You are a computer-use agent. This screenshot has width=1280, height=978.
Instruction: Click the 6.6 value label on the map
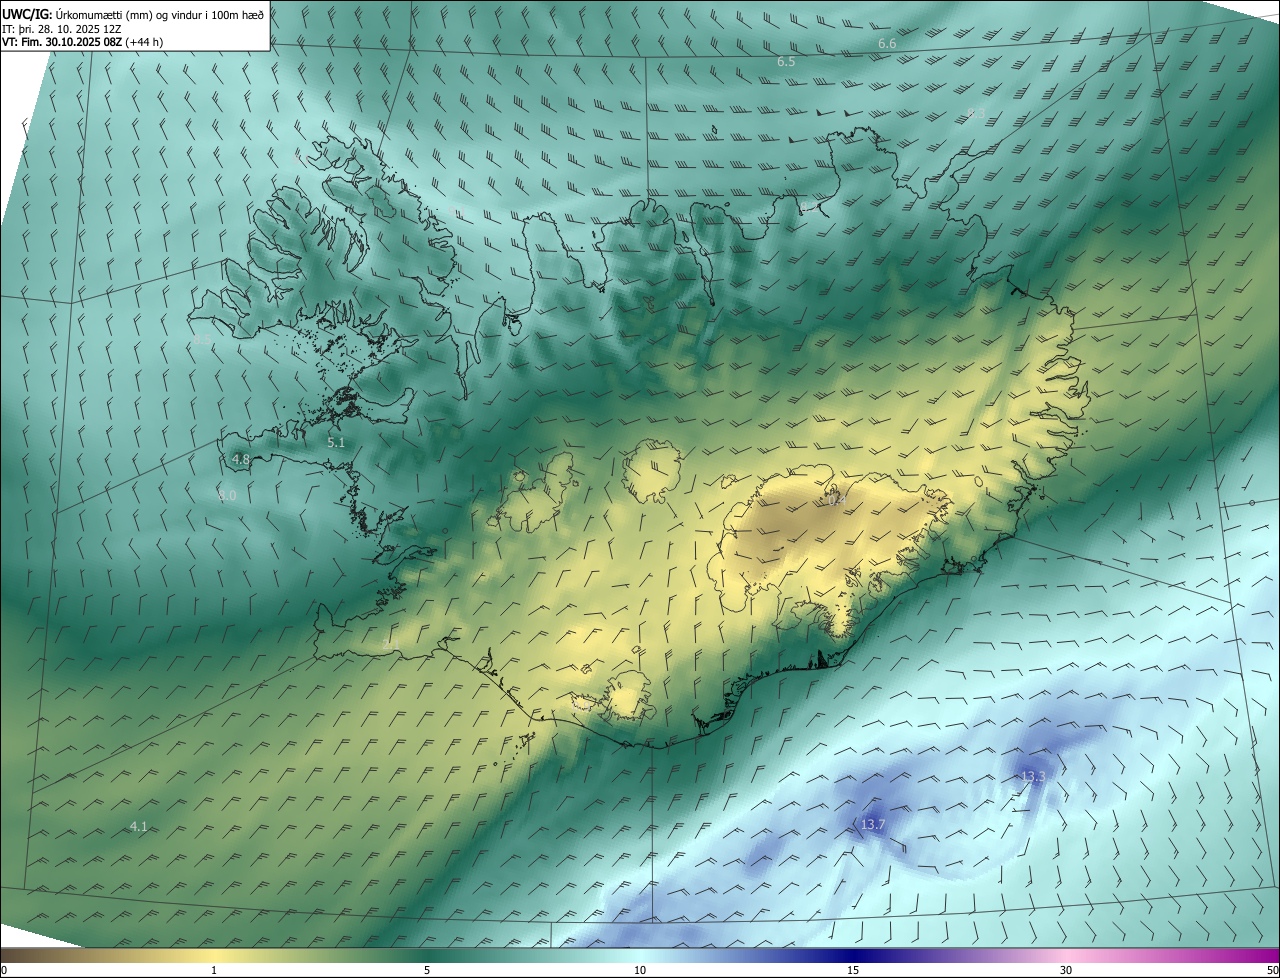[x=887, y=44]
